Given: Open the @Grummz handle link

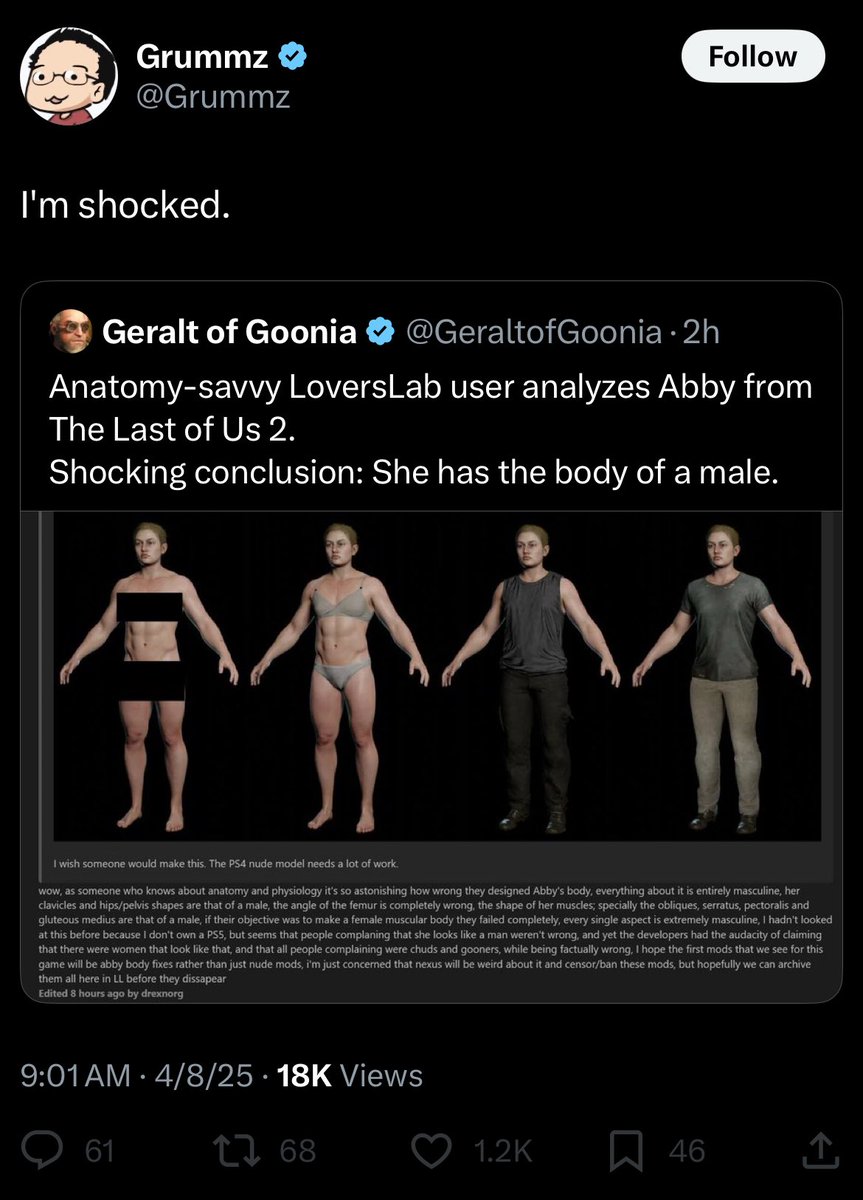Looking at the screenshot, I should [x=213, y=97].
